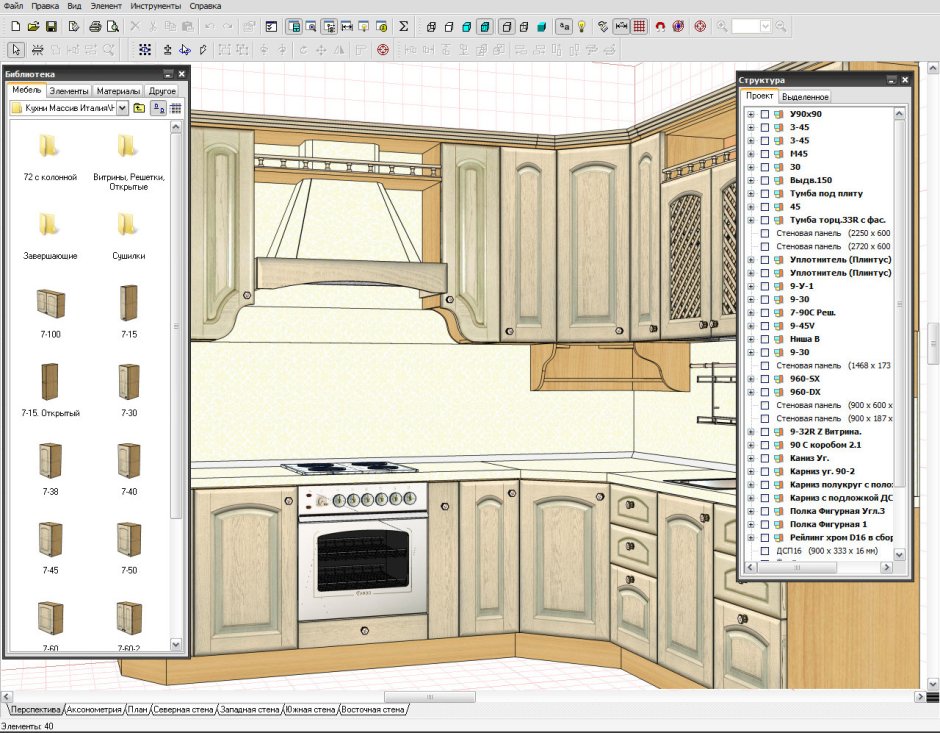Image resolution: width=940 pixels, height=733 pixels.
Task: Toggle the red grid icon in toolbar
Action: pyautogui.click(x=639, y=25)
